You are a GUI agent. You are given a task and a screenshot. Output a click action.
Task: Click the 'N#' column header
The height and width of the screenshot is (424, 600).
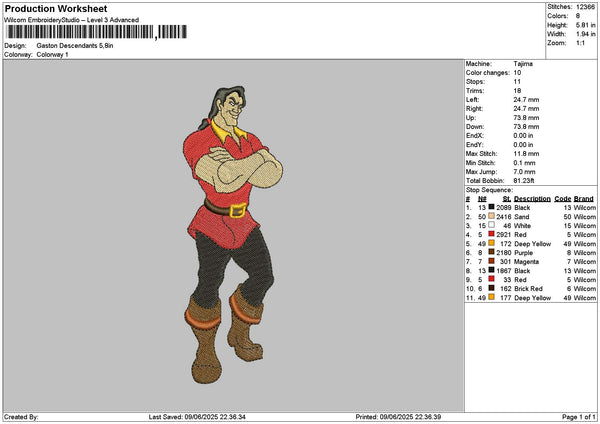[482, 199]
